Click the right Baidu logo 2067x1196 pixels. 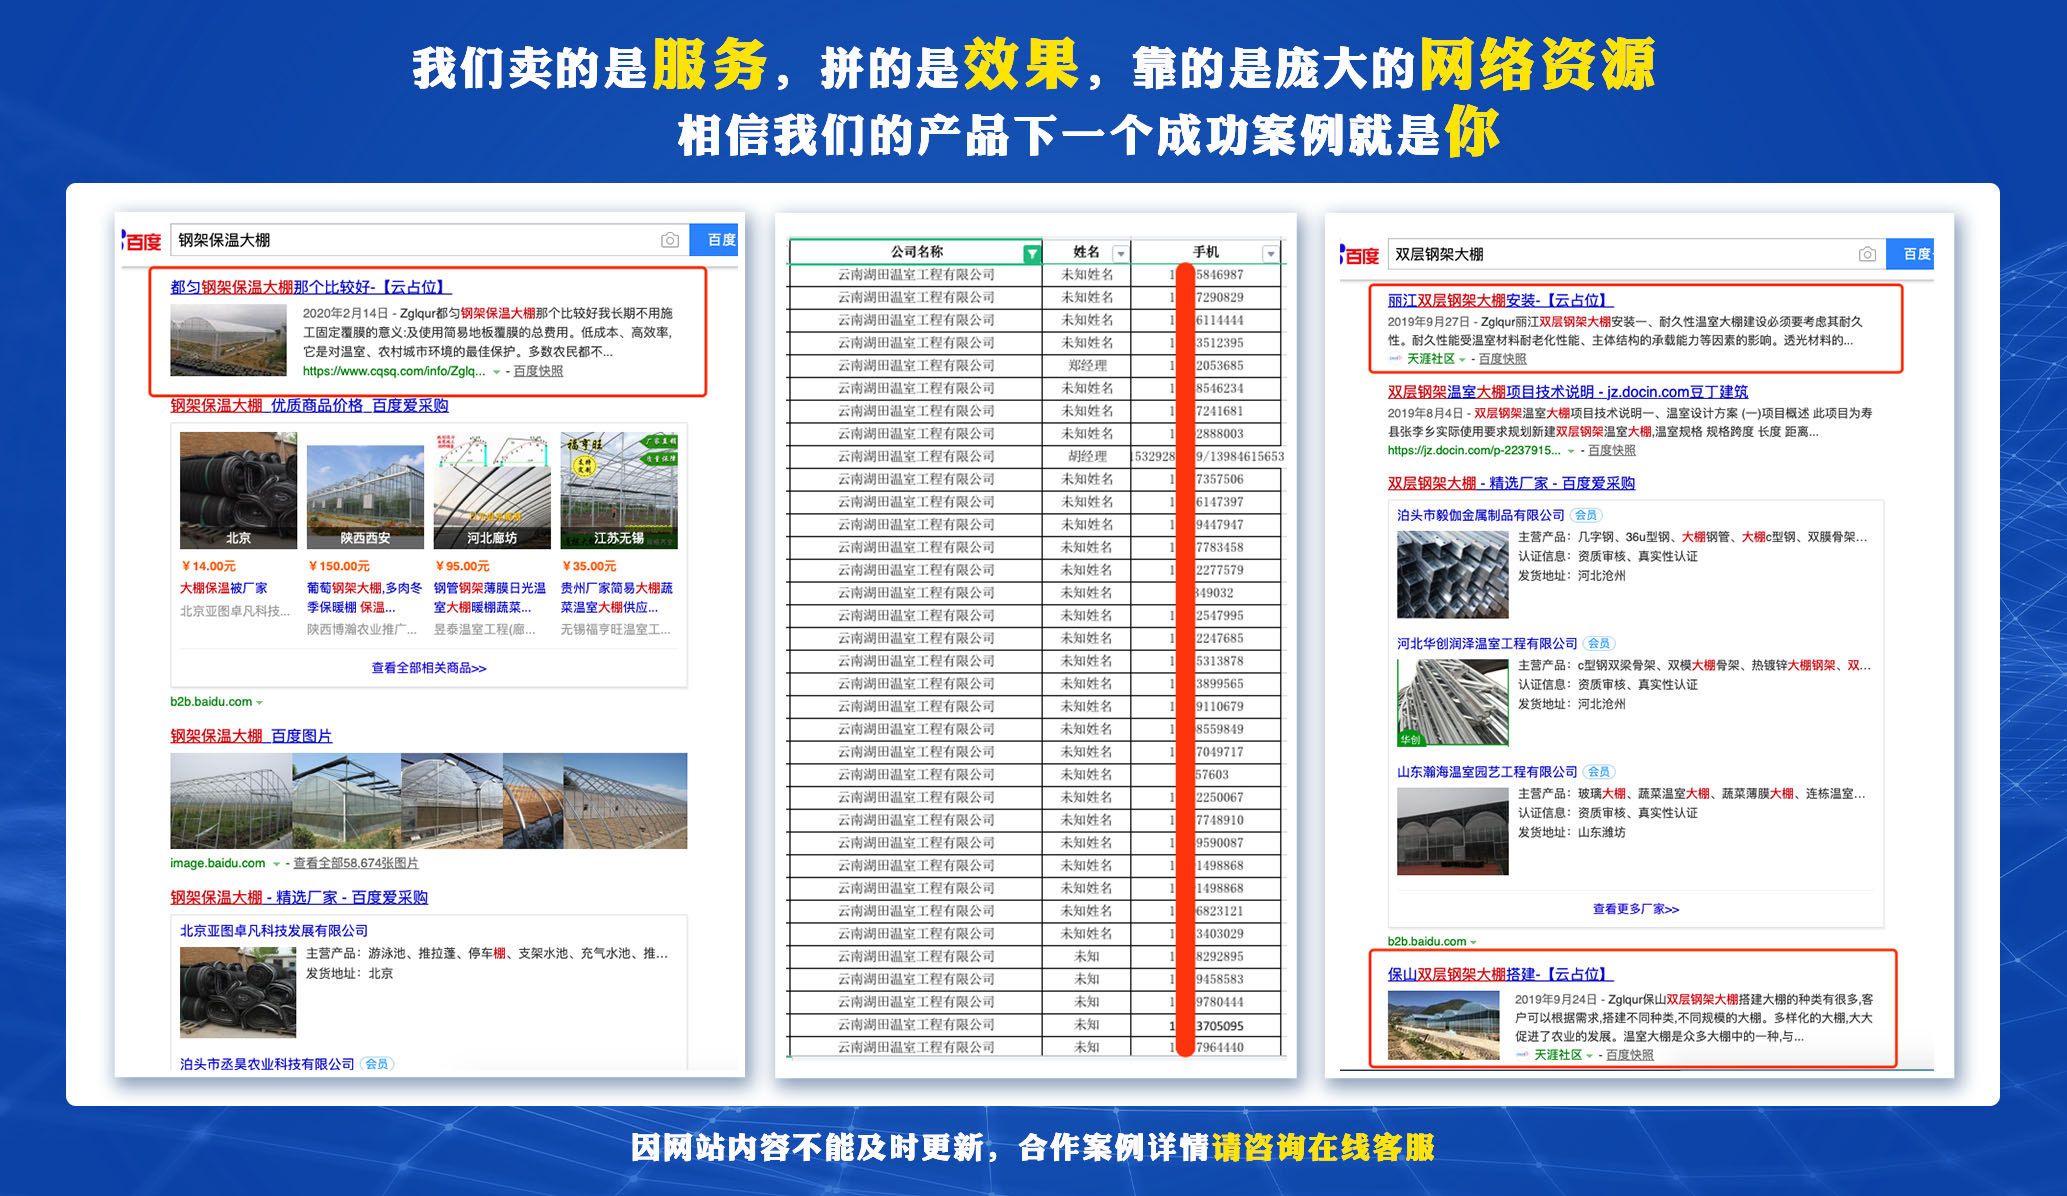[x=1360, y=255]
